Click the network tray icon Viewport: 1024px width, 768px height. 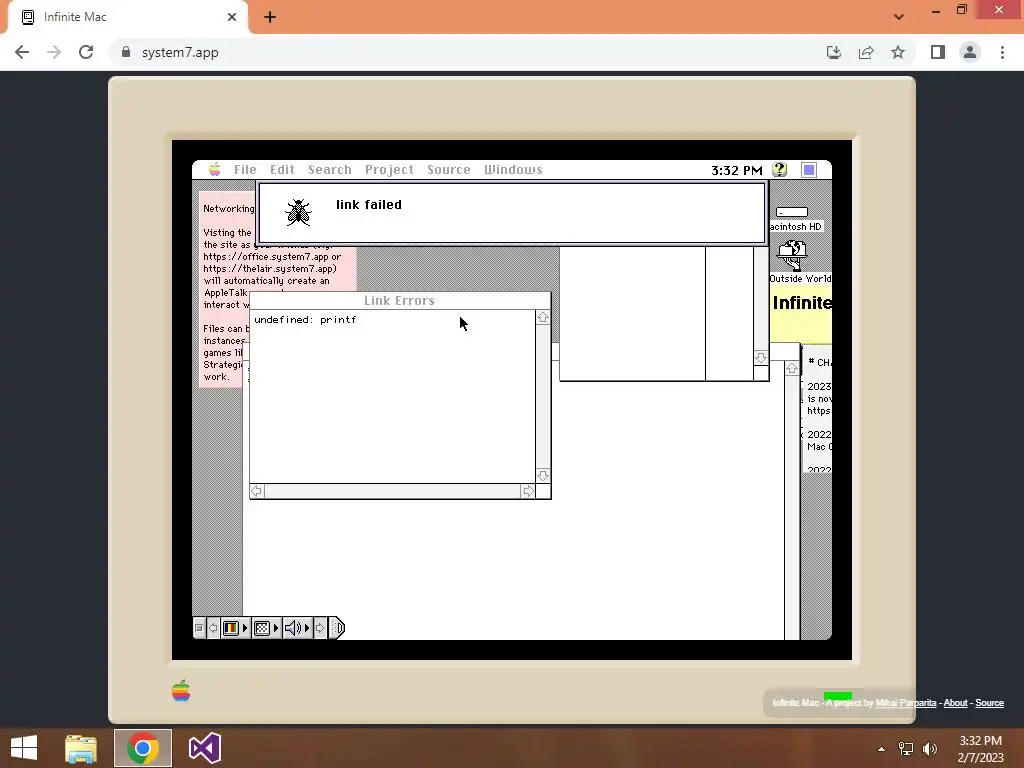point(906,749)
